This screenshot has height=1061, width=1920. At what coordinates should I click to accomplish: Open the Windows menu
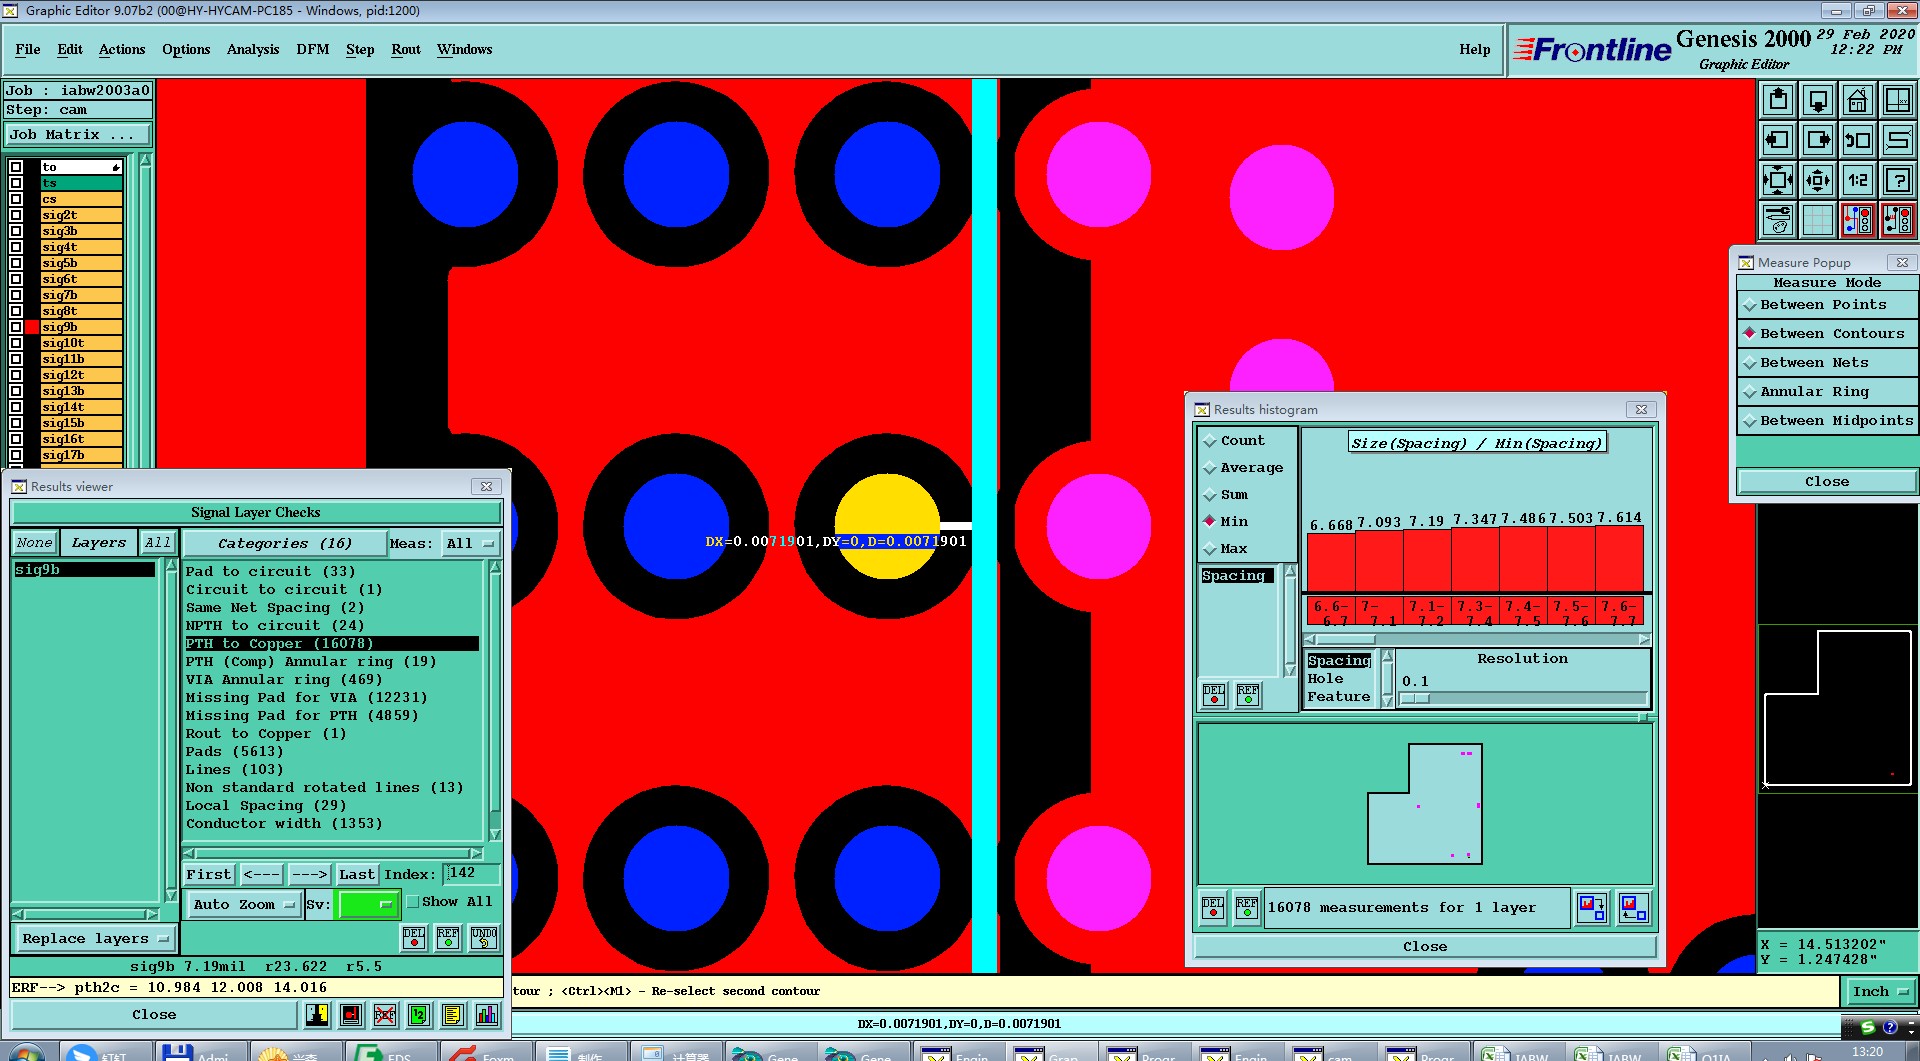464,49
